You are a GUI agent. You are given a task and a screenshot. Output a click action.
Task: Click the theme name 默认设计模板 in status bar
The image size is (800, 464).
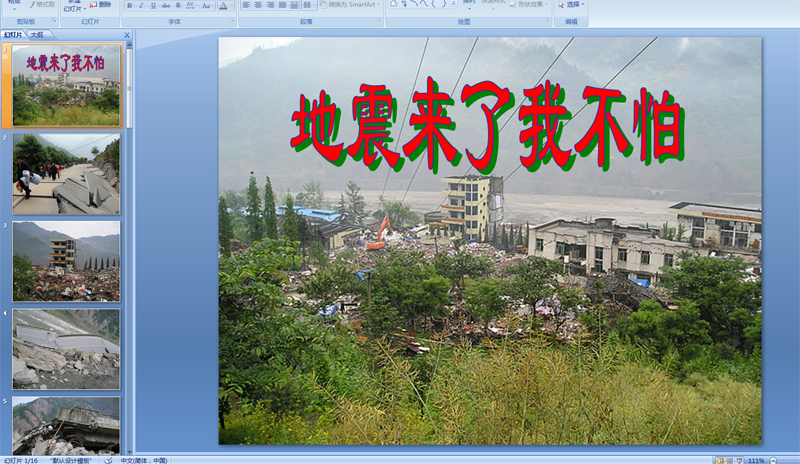pyautogui.click(x=70, y=460)
